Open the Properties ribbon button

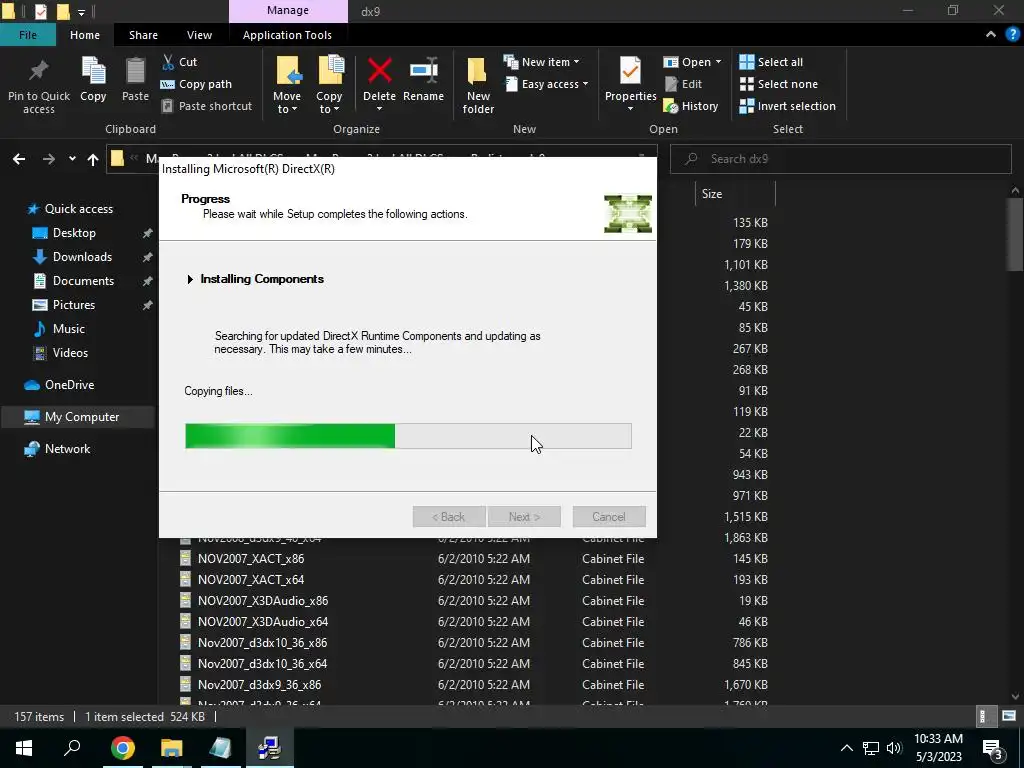(x=630, y=84)
